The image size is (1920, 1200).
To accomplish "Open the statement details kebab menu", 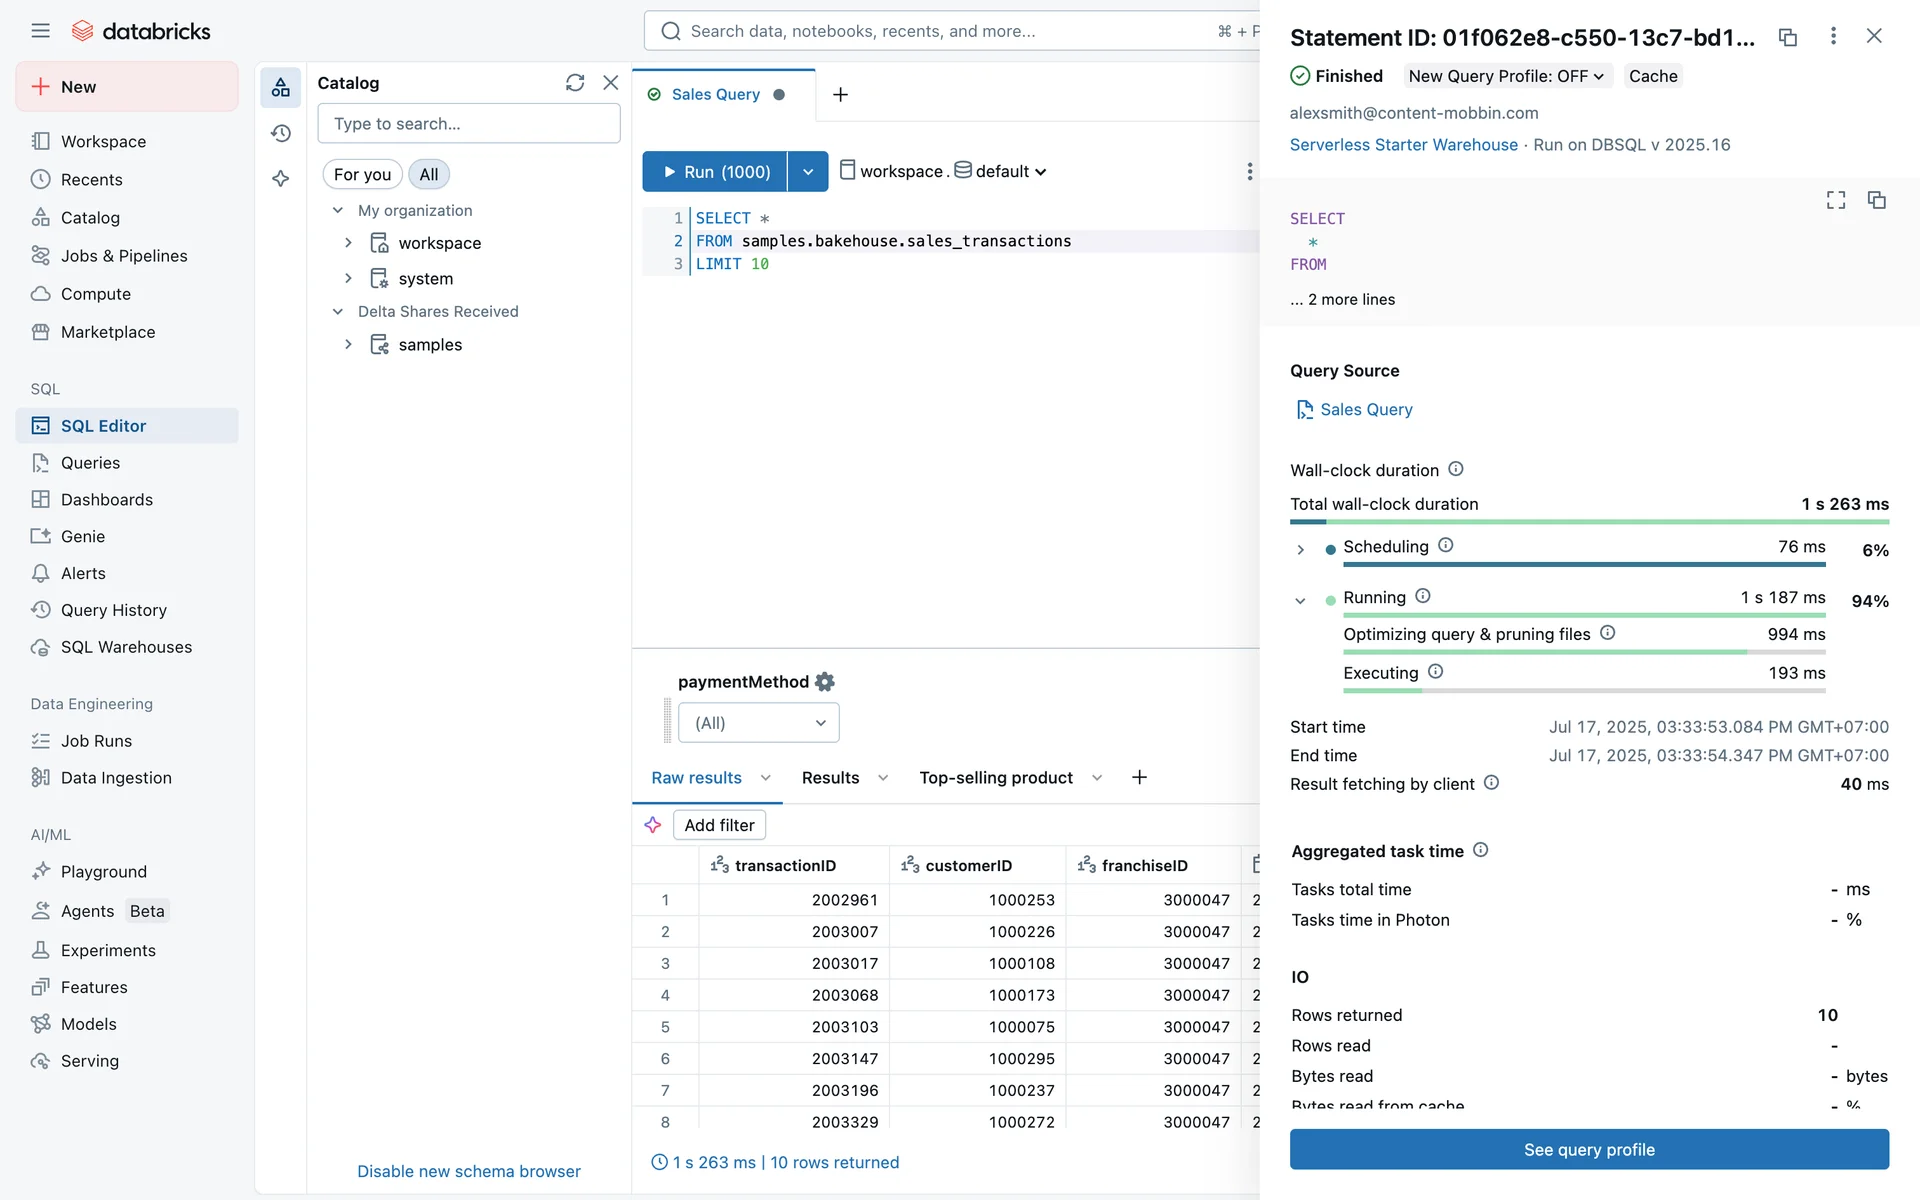I will 1833,36.
